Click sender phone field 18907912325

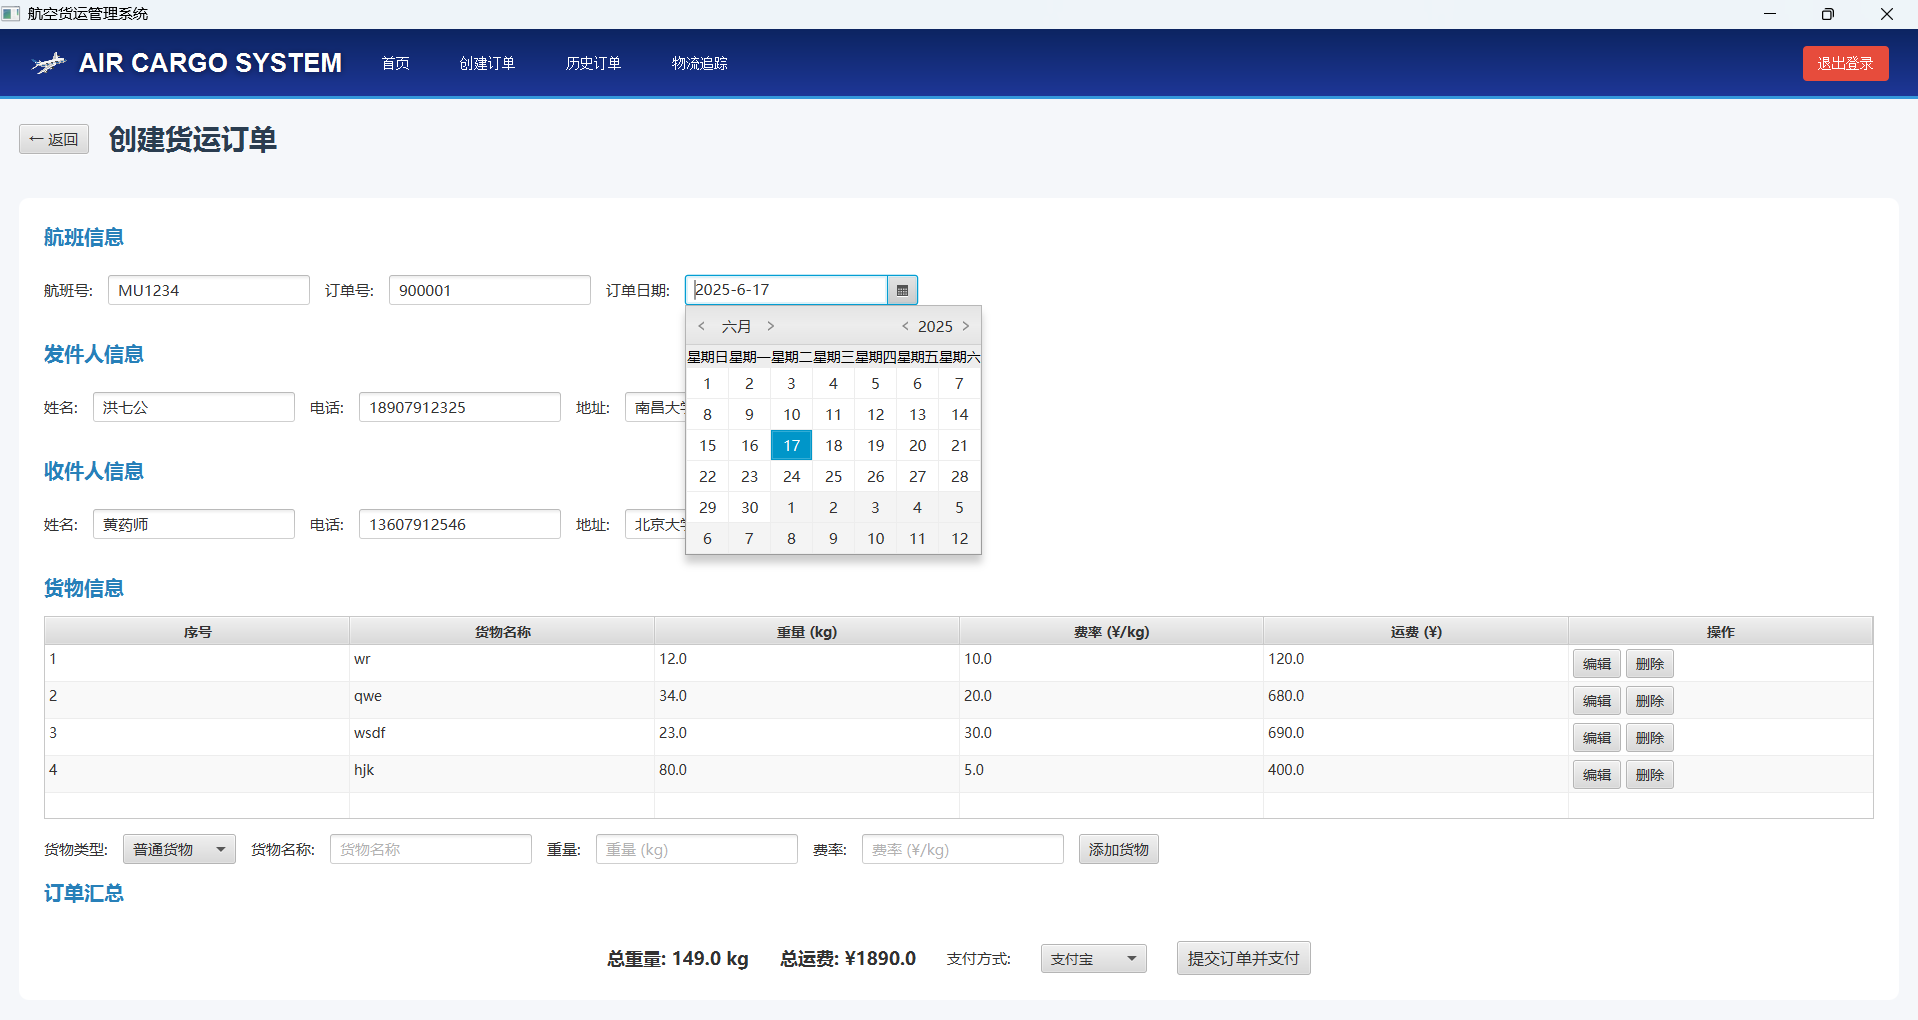pos(459,407)
